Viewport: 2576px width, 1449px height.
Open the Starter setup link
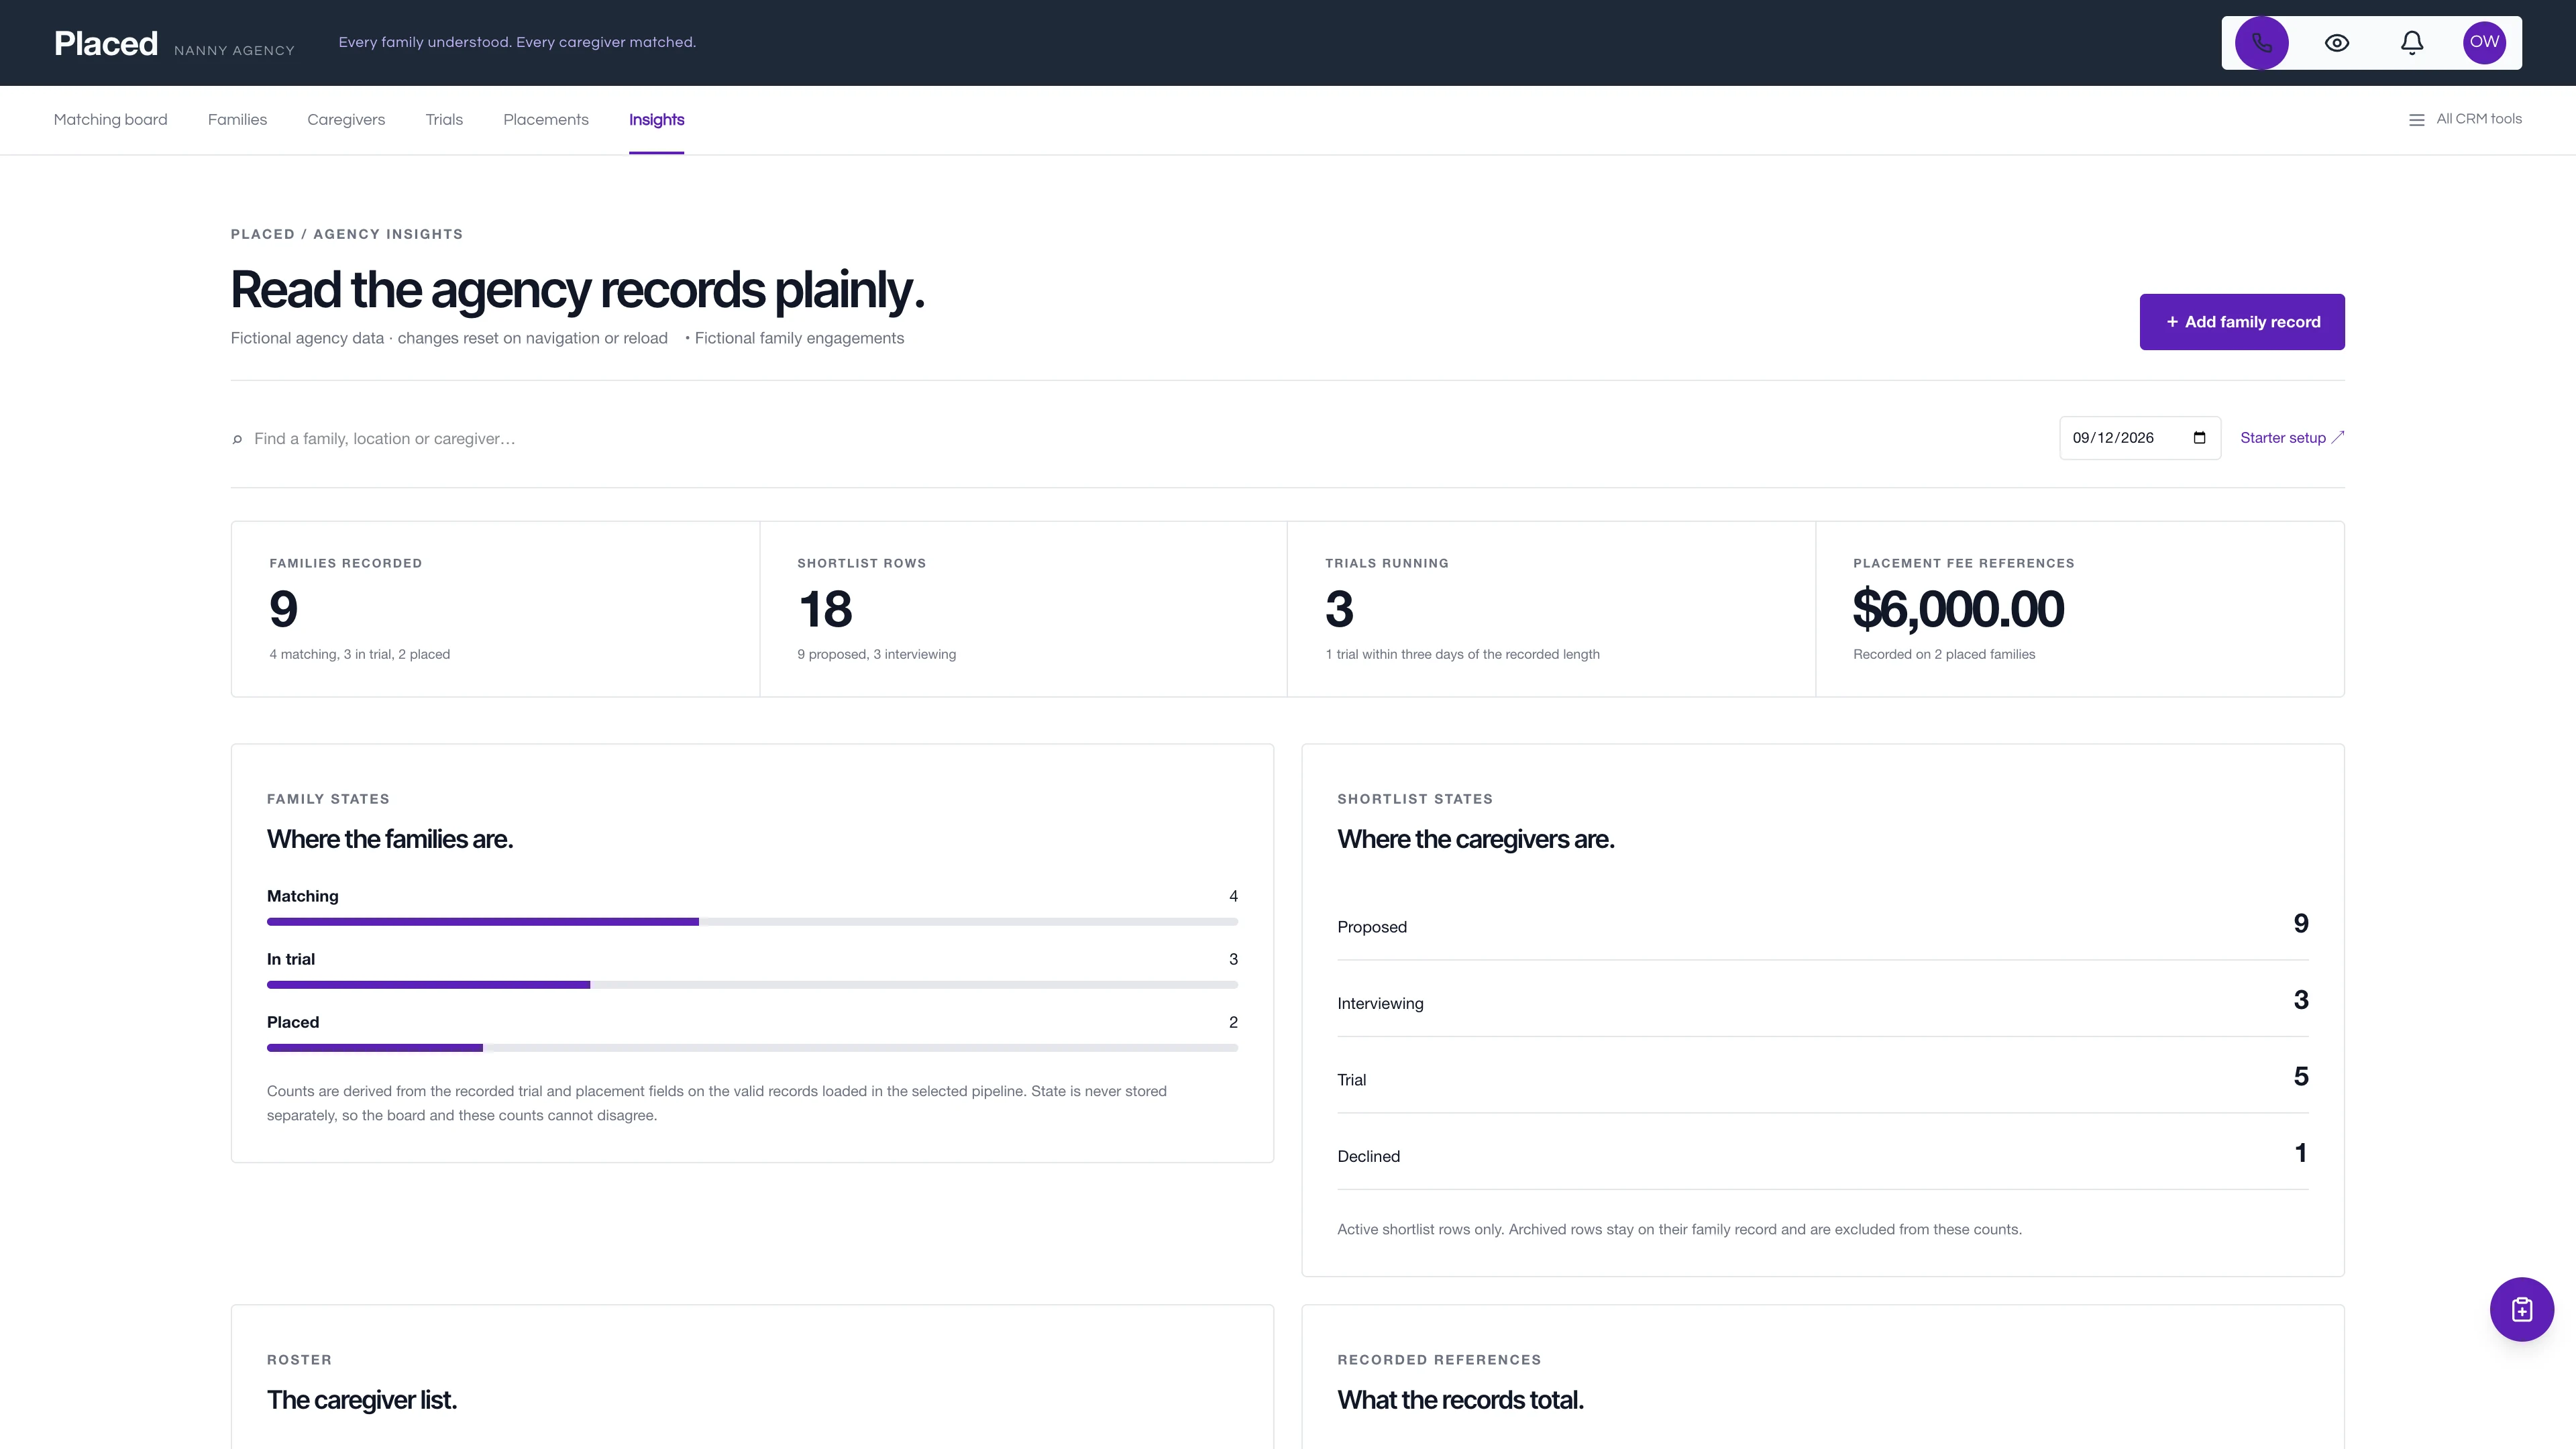2292,438
